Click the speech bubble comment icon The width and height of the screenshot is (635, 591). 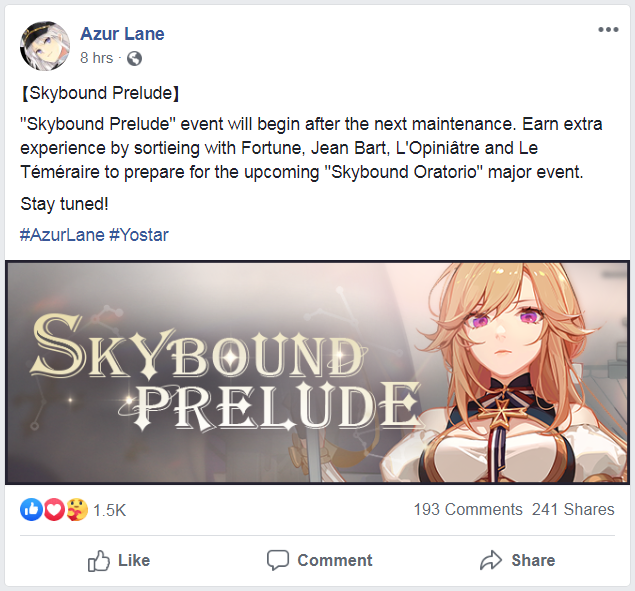tap(278, 561)
